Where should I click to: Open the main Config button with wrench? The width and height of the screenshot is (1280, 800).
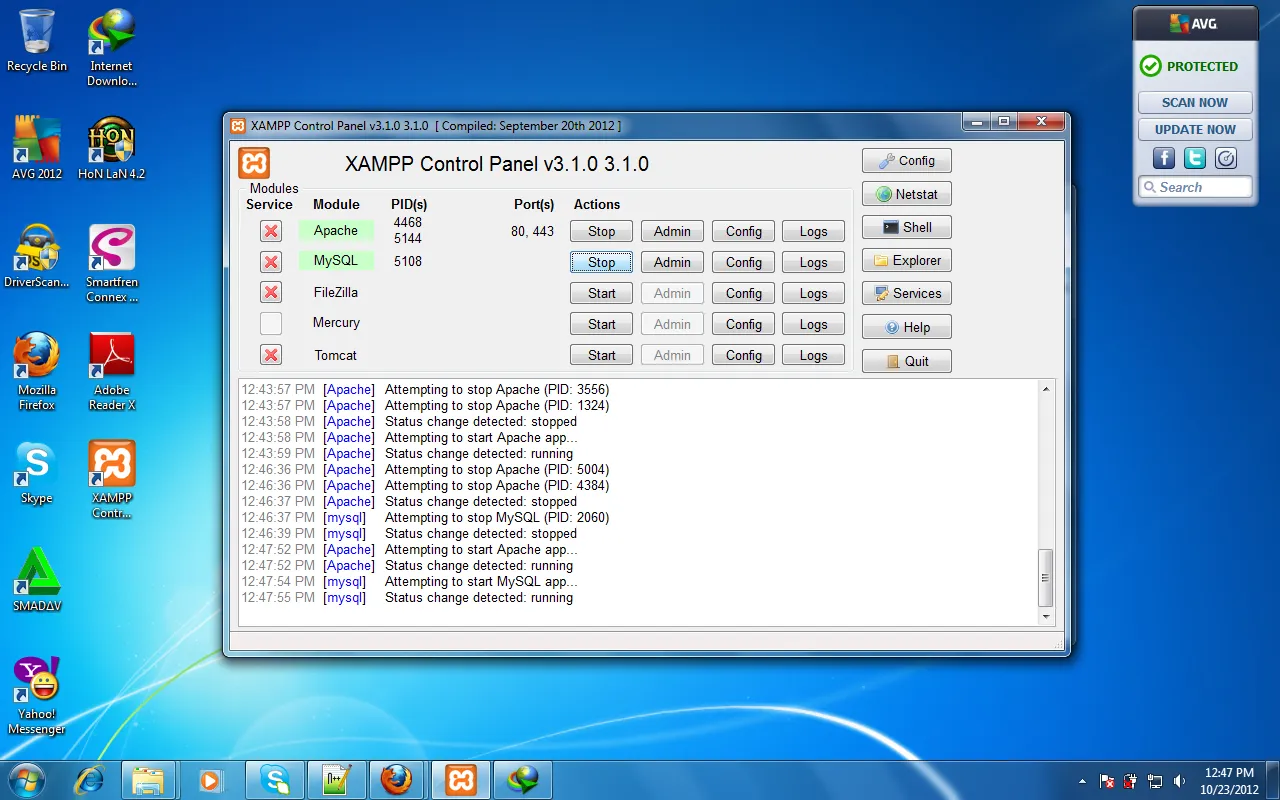[x=906, y=160]
